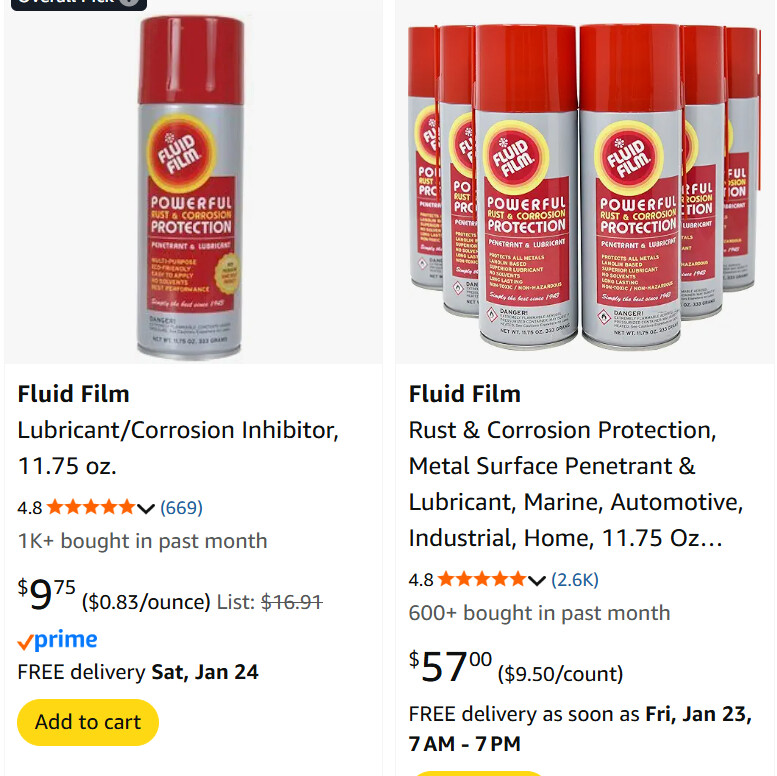
Task: Click the 4.8 rating number of the $57.00 item
Action: pyautogui.click(x=421, y=580)
